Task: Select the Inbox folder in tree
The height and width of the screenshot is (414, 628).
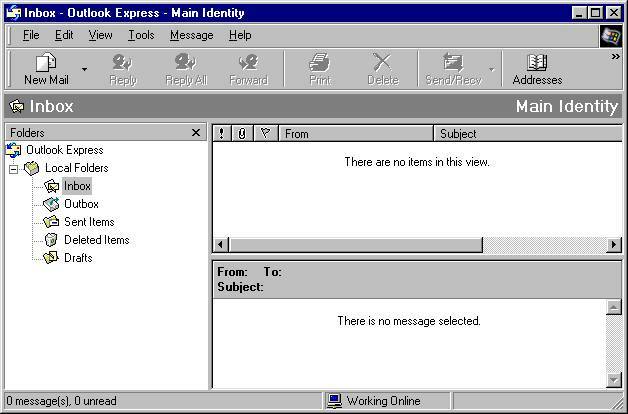Action: [x=77, y=186]
